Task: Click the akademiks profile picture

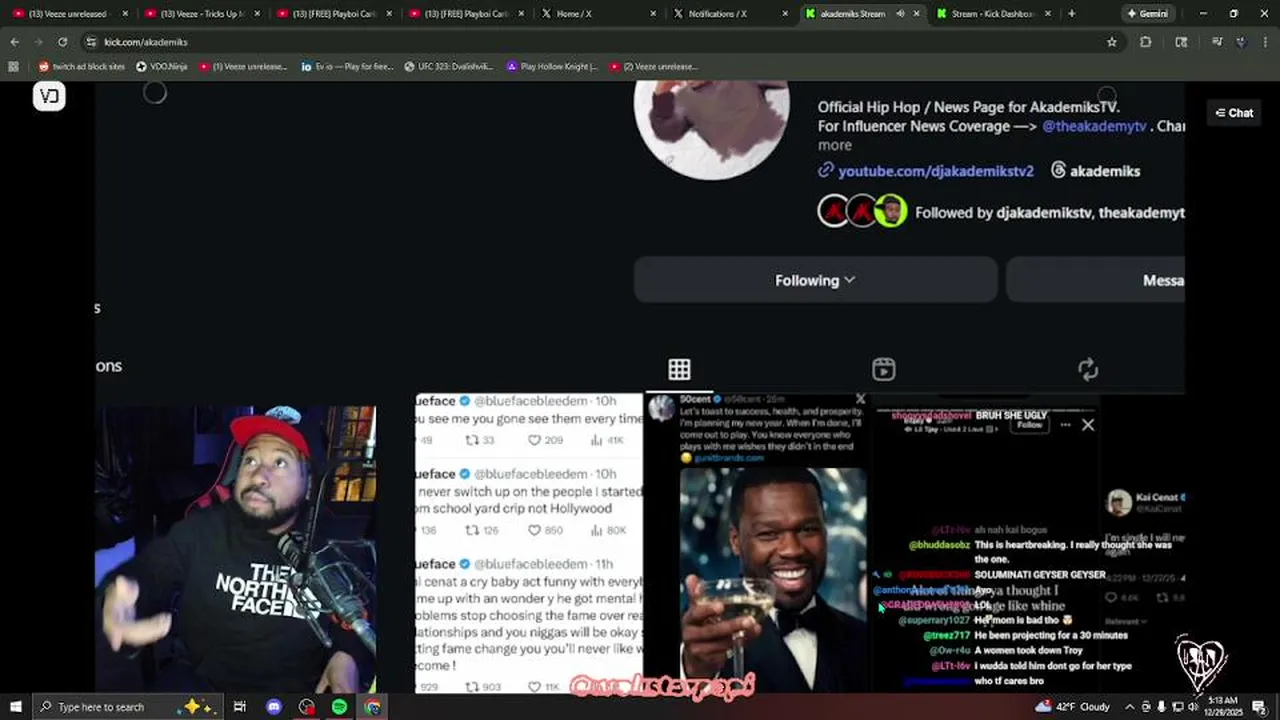Action: 711,130
